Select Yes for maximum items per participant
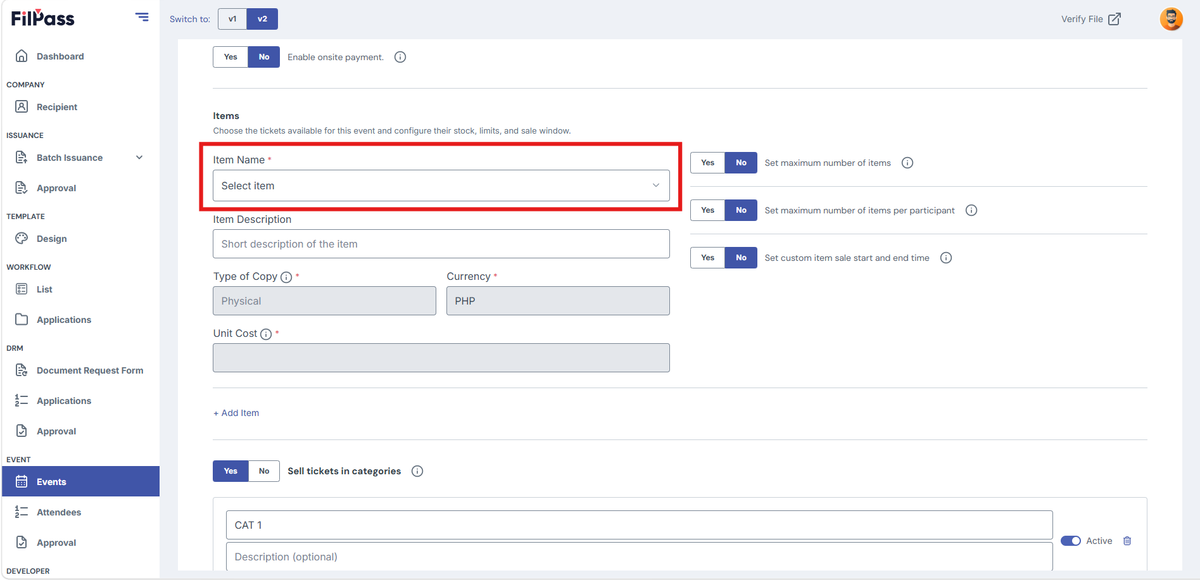The image size is (1200, 580). (x=707, y=210)
